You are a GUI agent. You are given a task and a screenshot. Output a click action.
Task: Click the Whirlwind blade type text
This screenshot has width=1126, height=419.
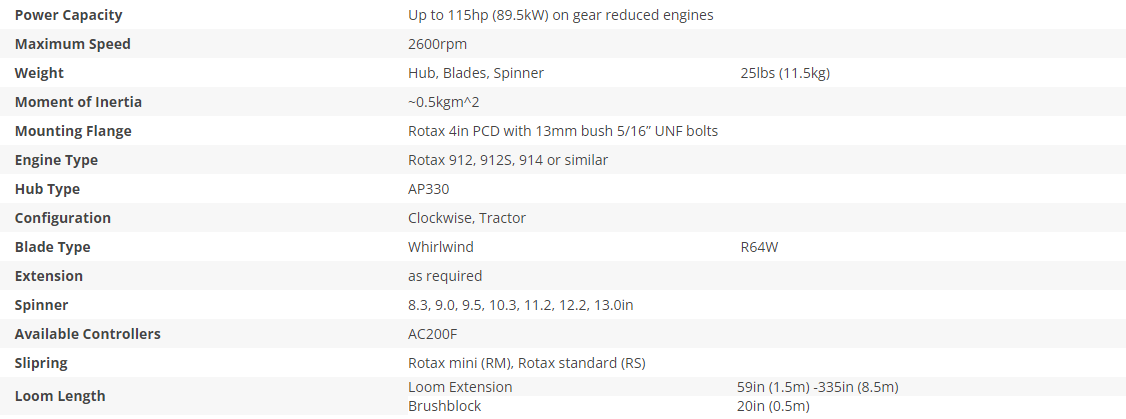point(440,247)
